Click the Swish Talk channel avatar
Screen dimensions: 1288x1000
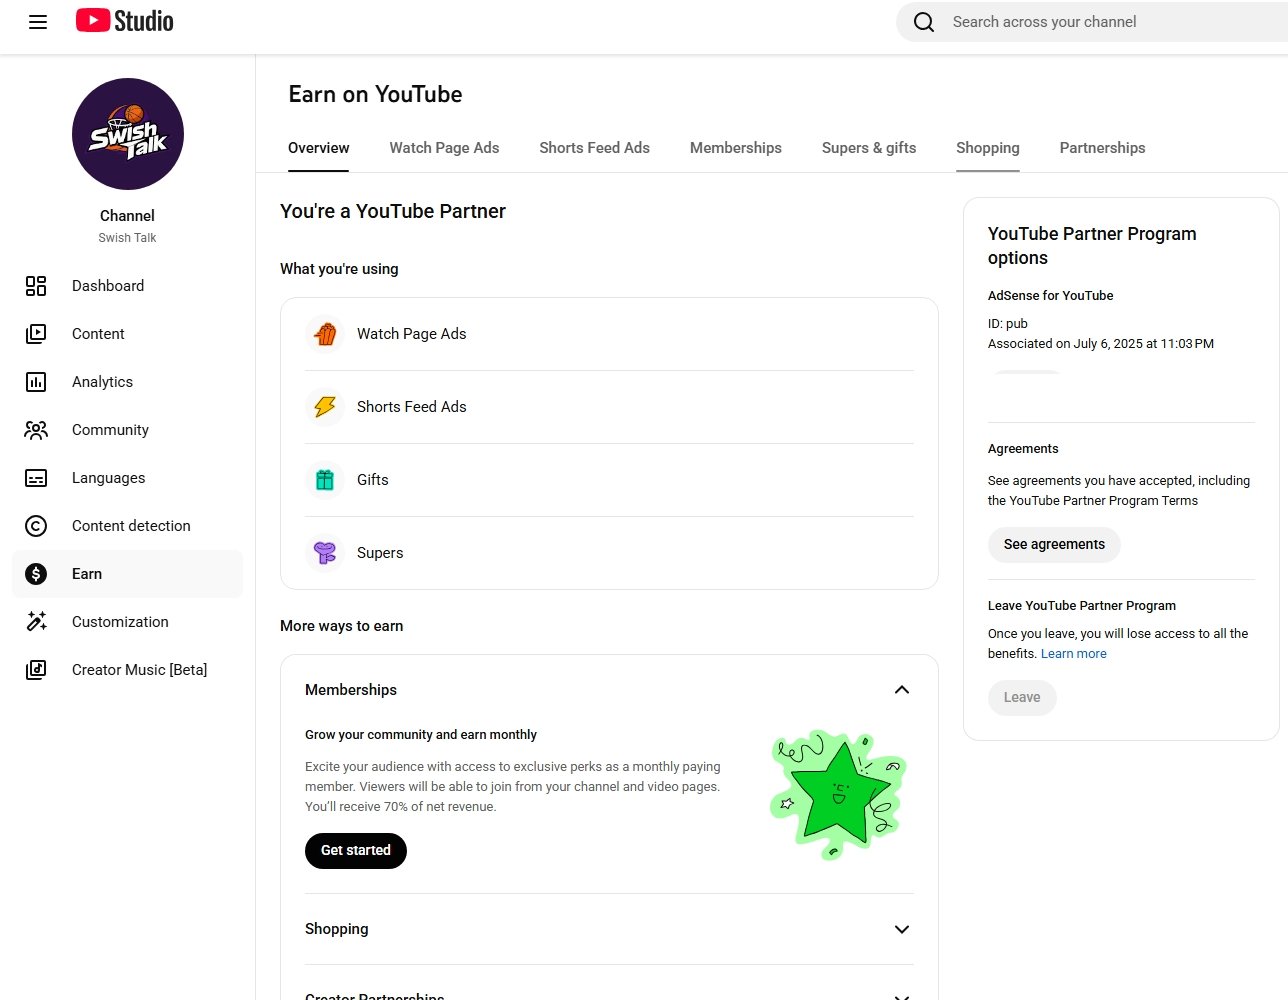128,134
